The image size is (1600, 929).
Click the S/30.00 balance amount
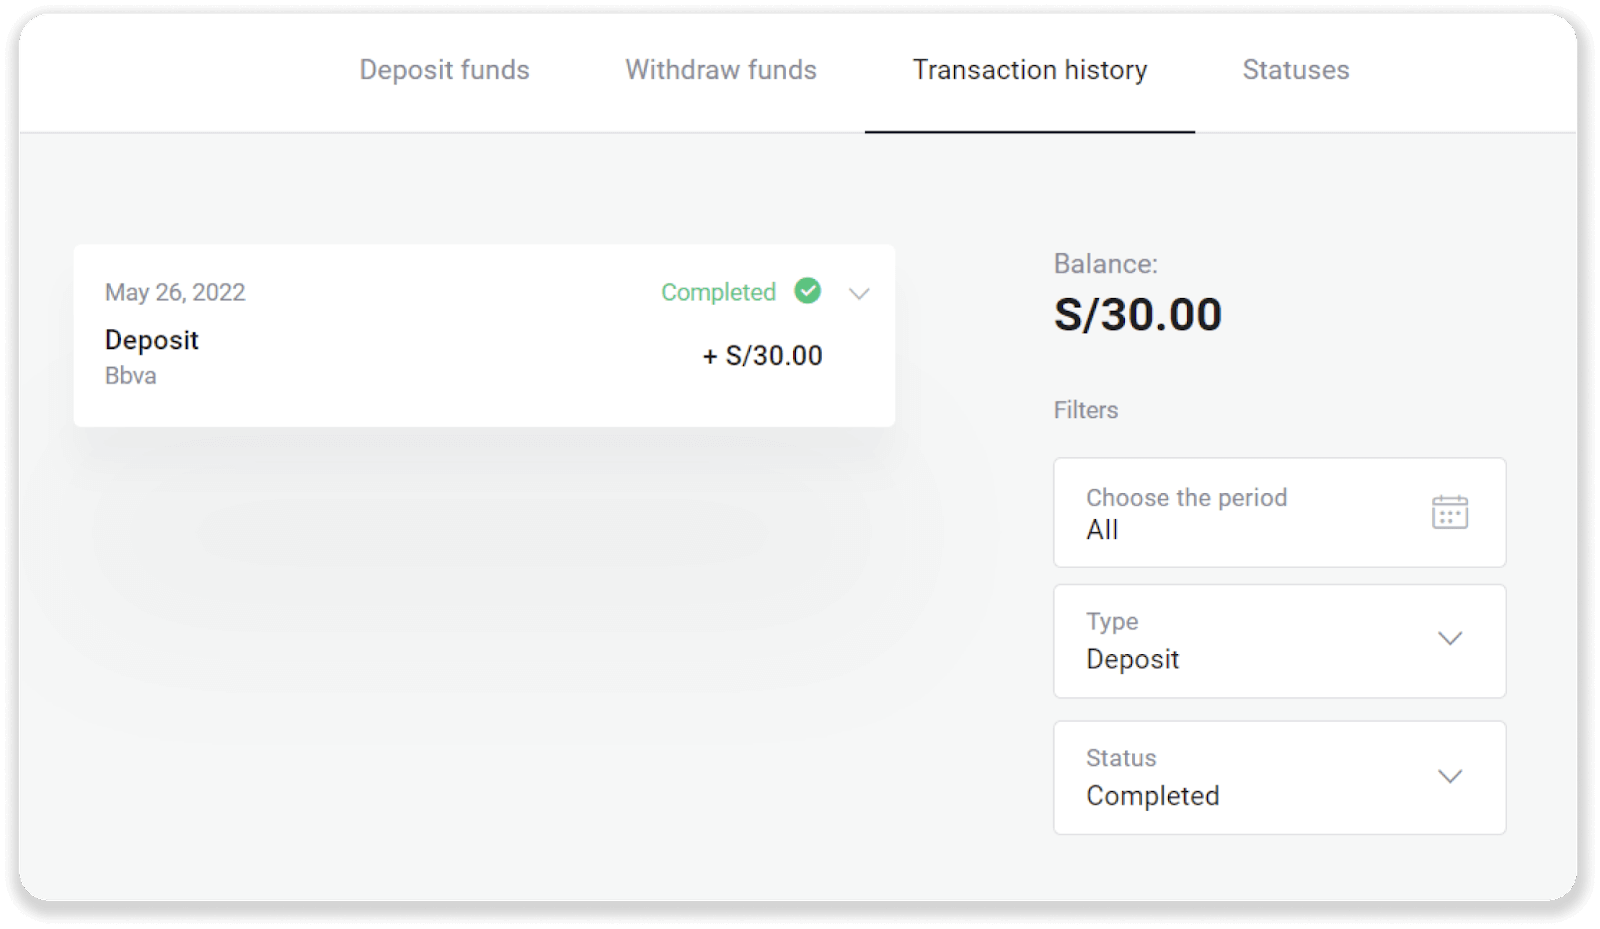1137,315
